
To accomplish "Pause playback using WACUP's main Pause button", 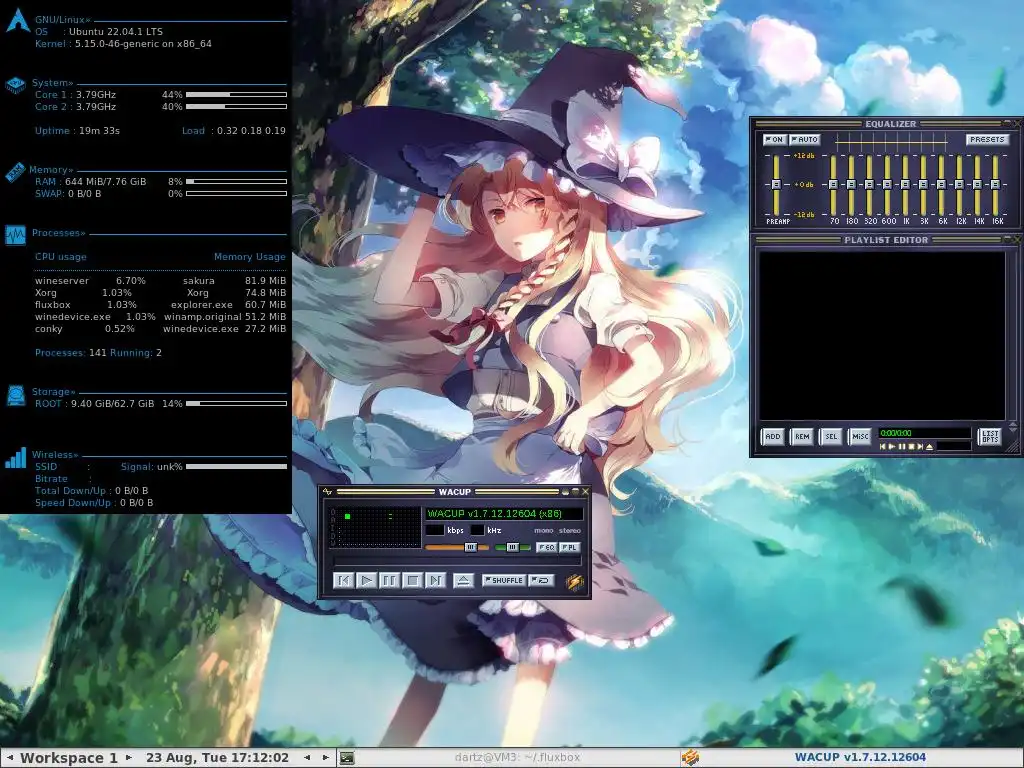I will coord(389,580).
